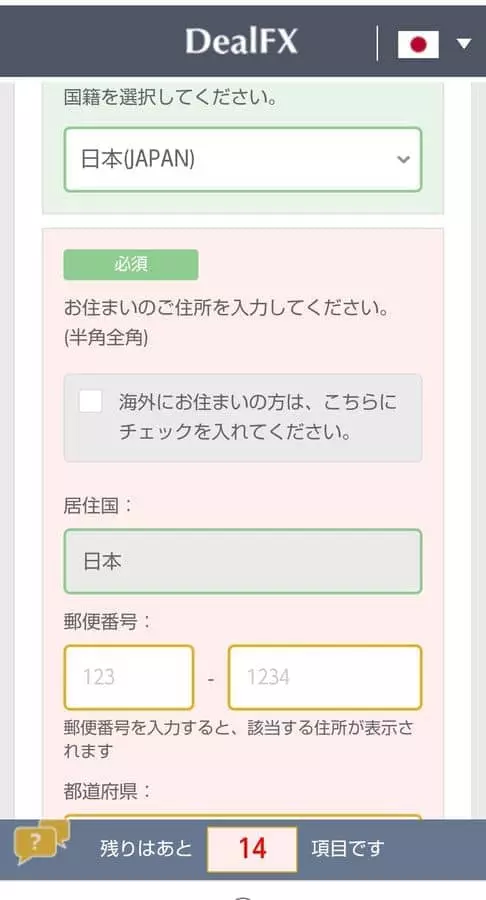Click the 郵便番号 label
486x900 pixels.
pyautogui.click(x=107, y=622)
